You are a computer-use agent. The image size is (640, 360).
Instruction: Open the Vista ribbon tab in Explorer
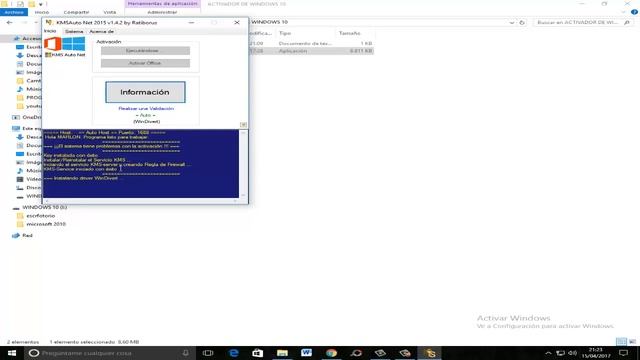click(110, 12)
